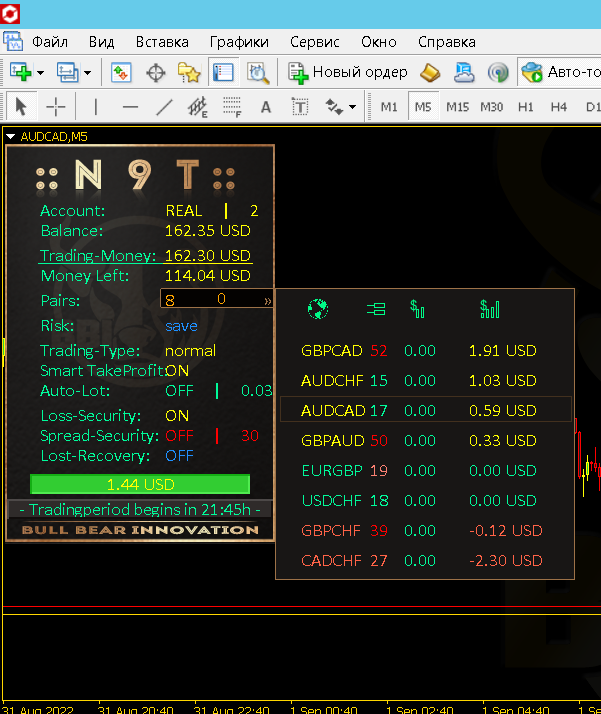Image resolution: width=601 pixels, height=714 pixels.
Task: Toggle Auto-Lot OFF switch
Action: pos(179,391)
